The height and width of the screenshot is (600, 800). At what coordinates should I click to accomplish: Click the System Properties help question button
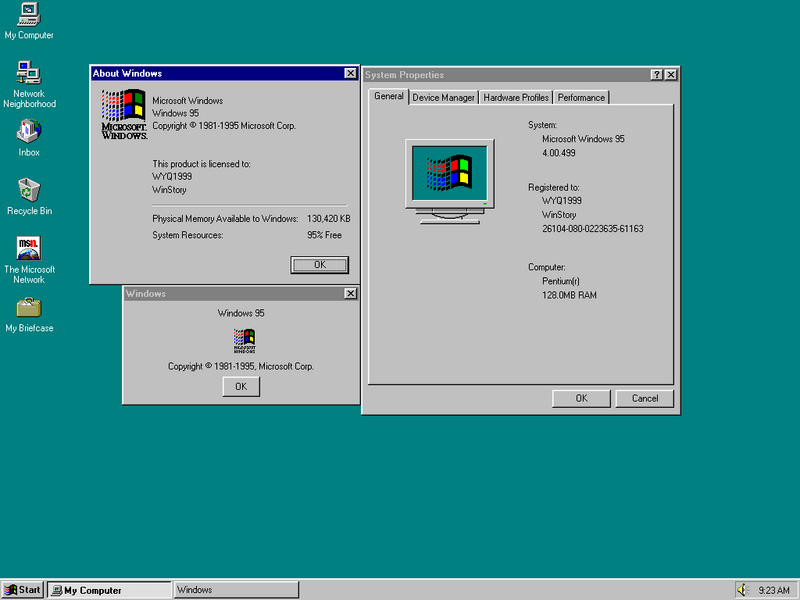(656, 75)
